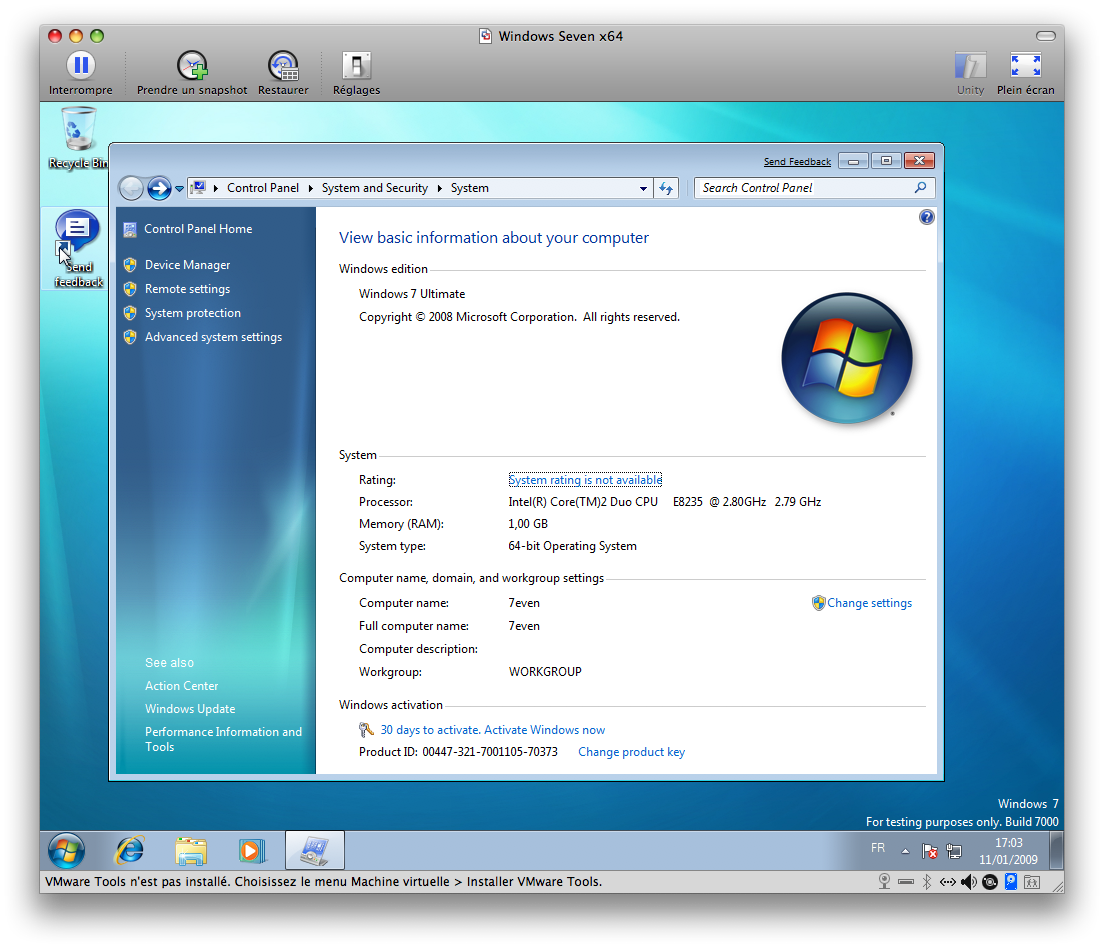Viewport: 1104px width, 948px height.
Task: Click the Control Panel breadcrumb
Action: click(x=263, y=188)
